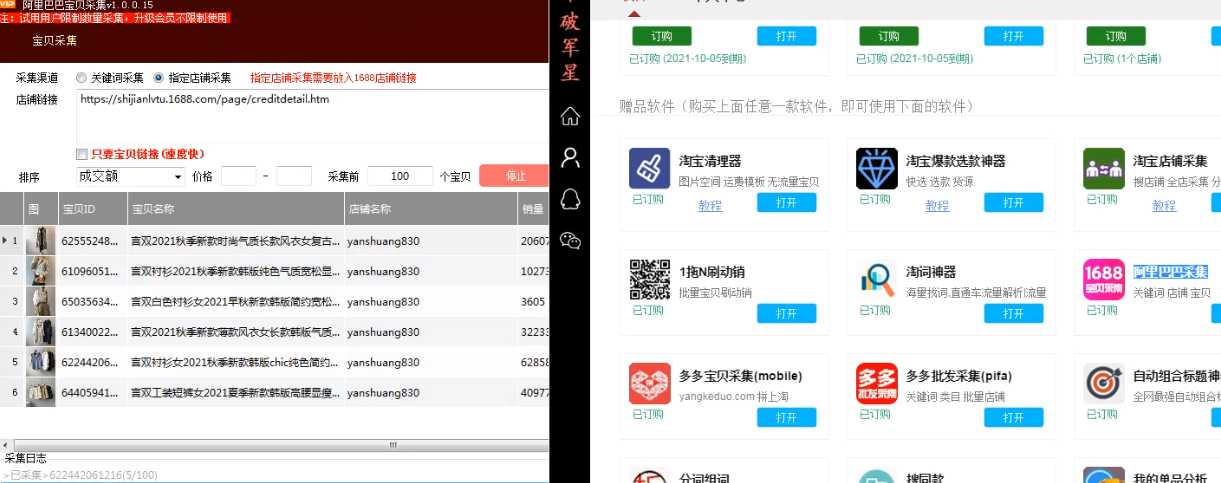The height and width of the screenshot is (483, 1221).
Task: Click the VIP badge in the collector title bar
Action: pyautogui.click(x=9, y=4)
